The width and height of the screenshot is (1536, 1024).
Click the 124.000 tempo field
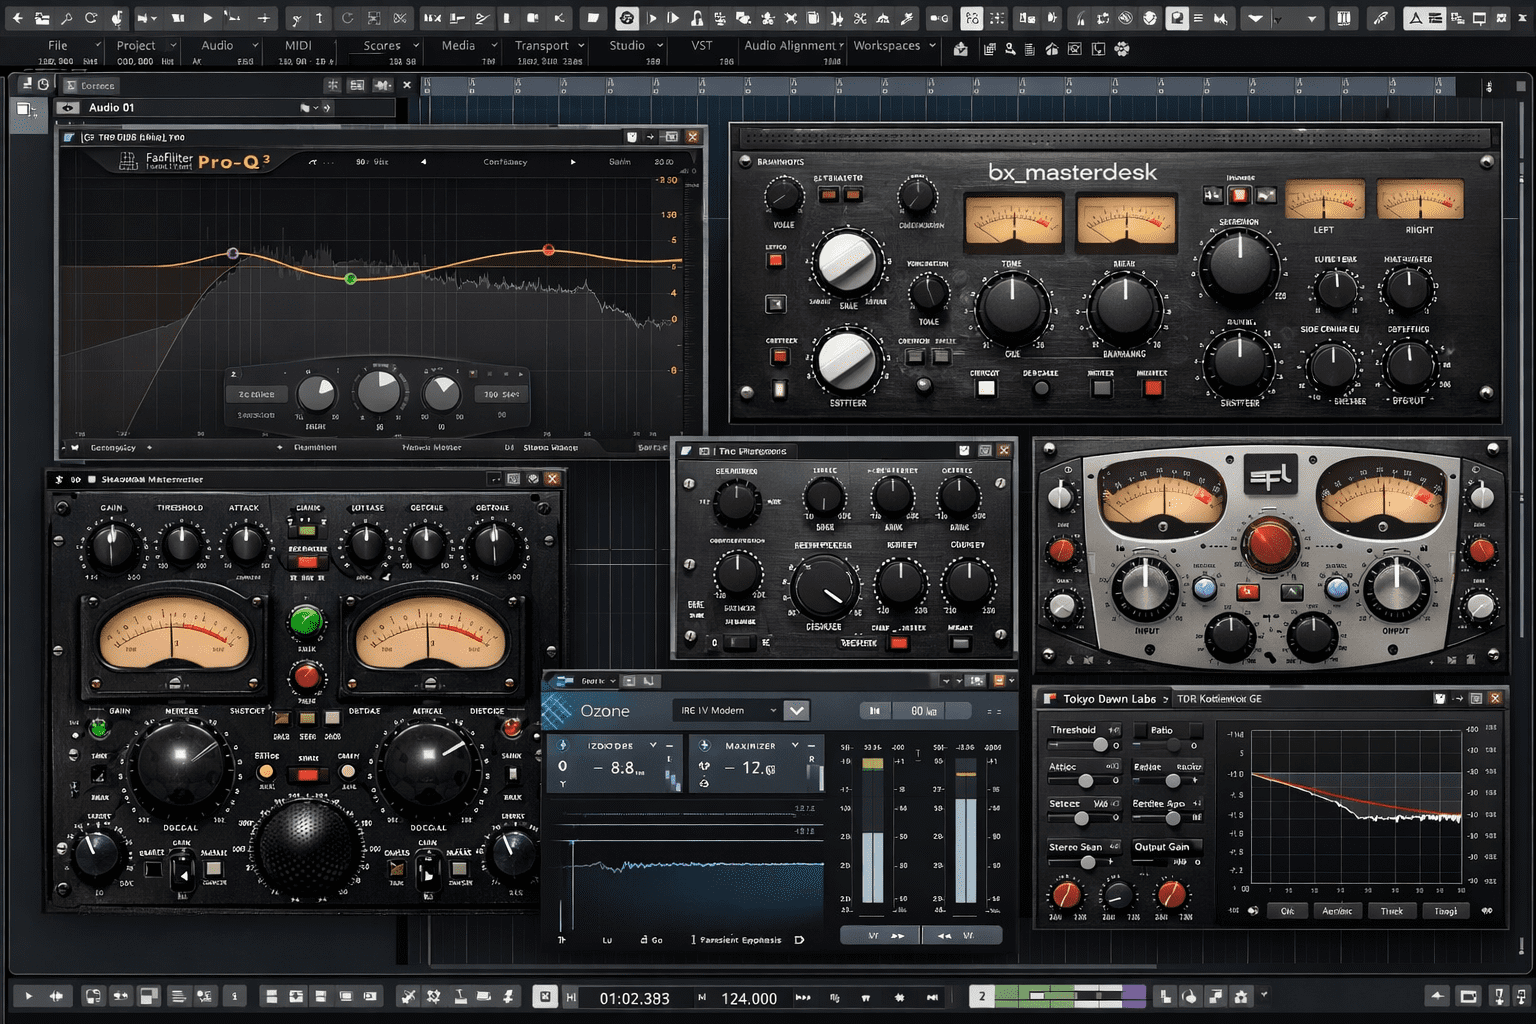coord(749,998)
